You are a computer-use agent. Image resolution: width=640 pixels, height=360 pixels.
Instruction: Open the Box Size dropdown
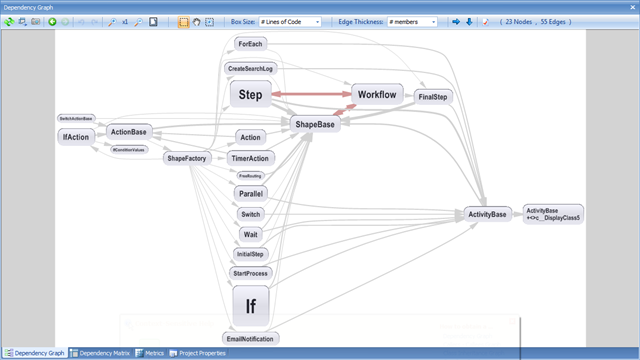290,22
